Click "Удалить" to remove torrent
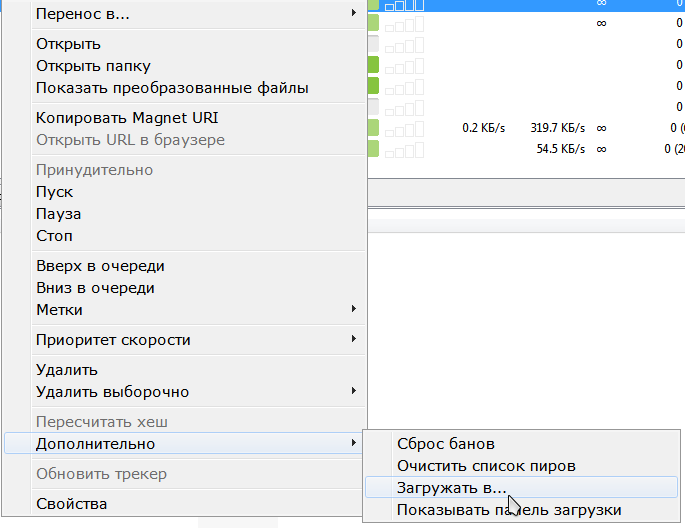The image size is (685, 528). point(67,370)
